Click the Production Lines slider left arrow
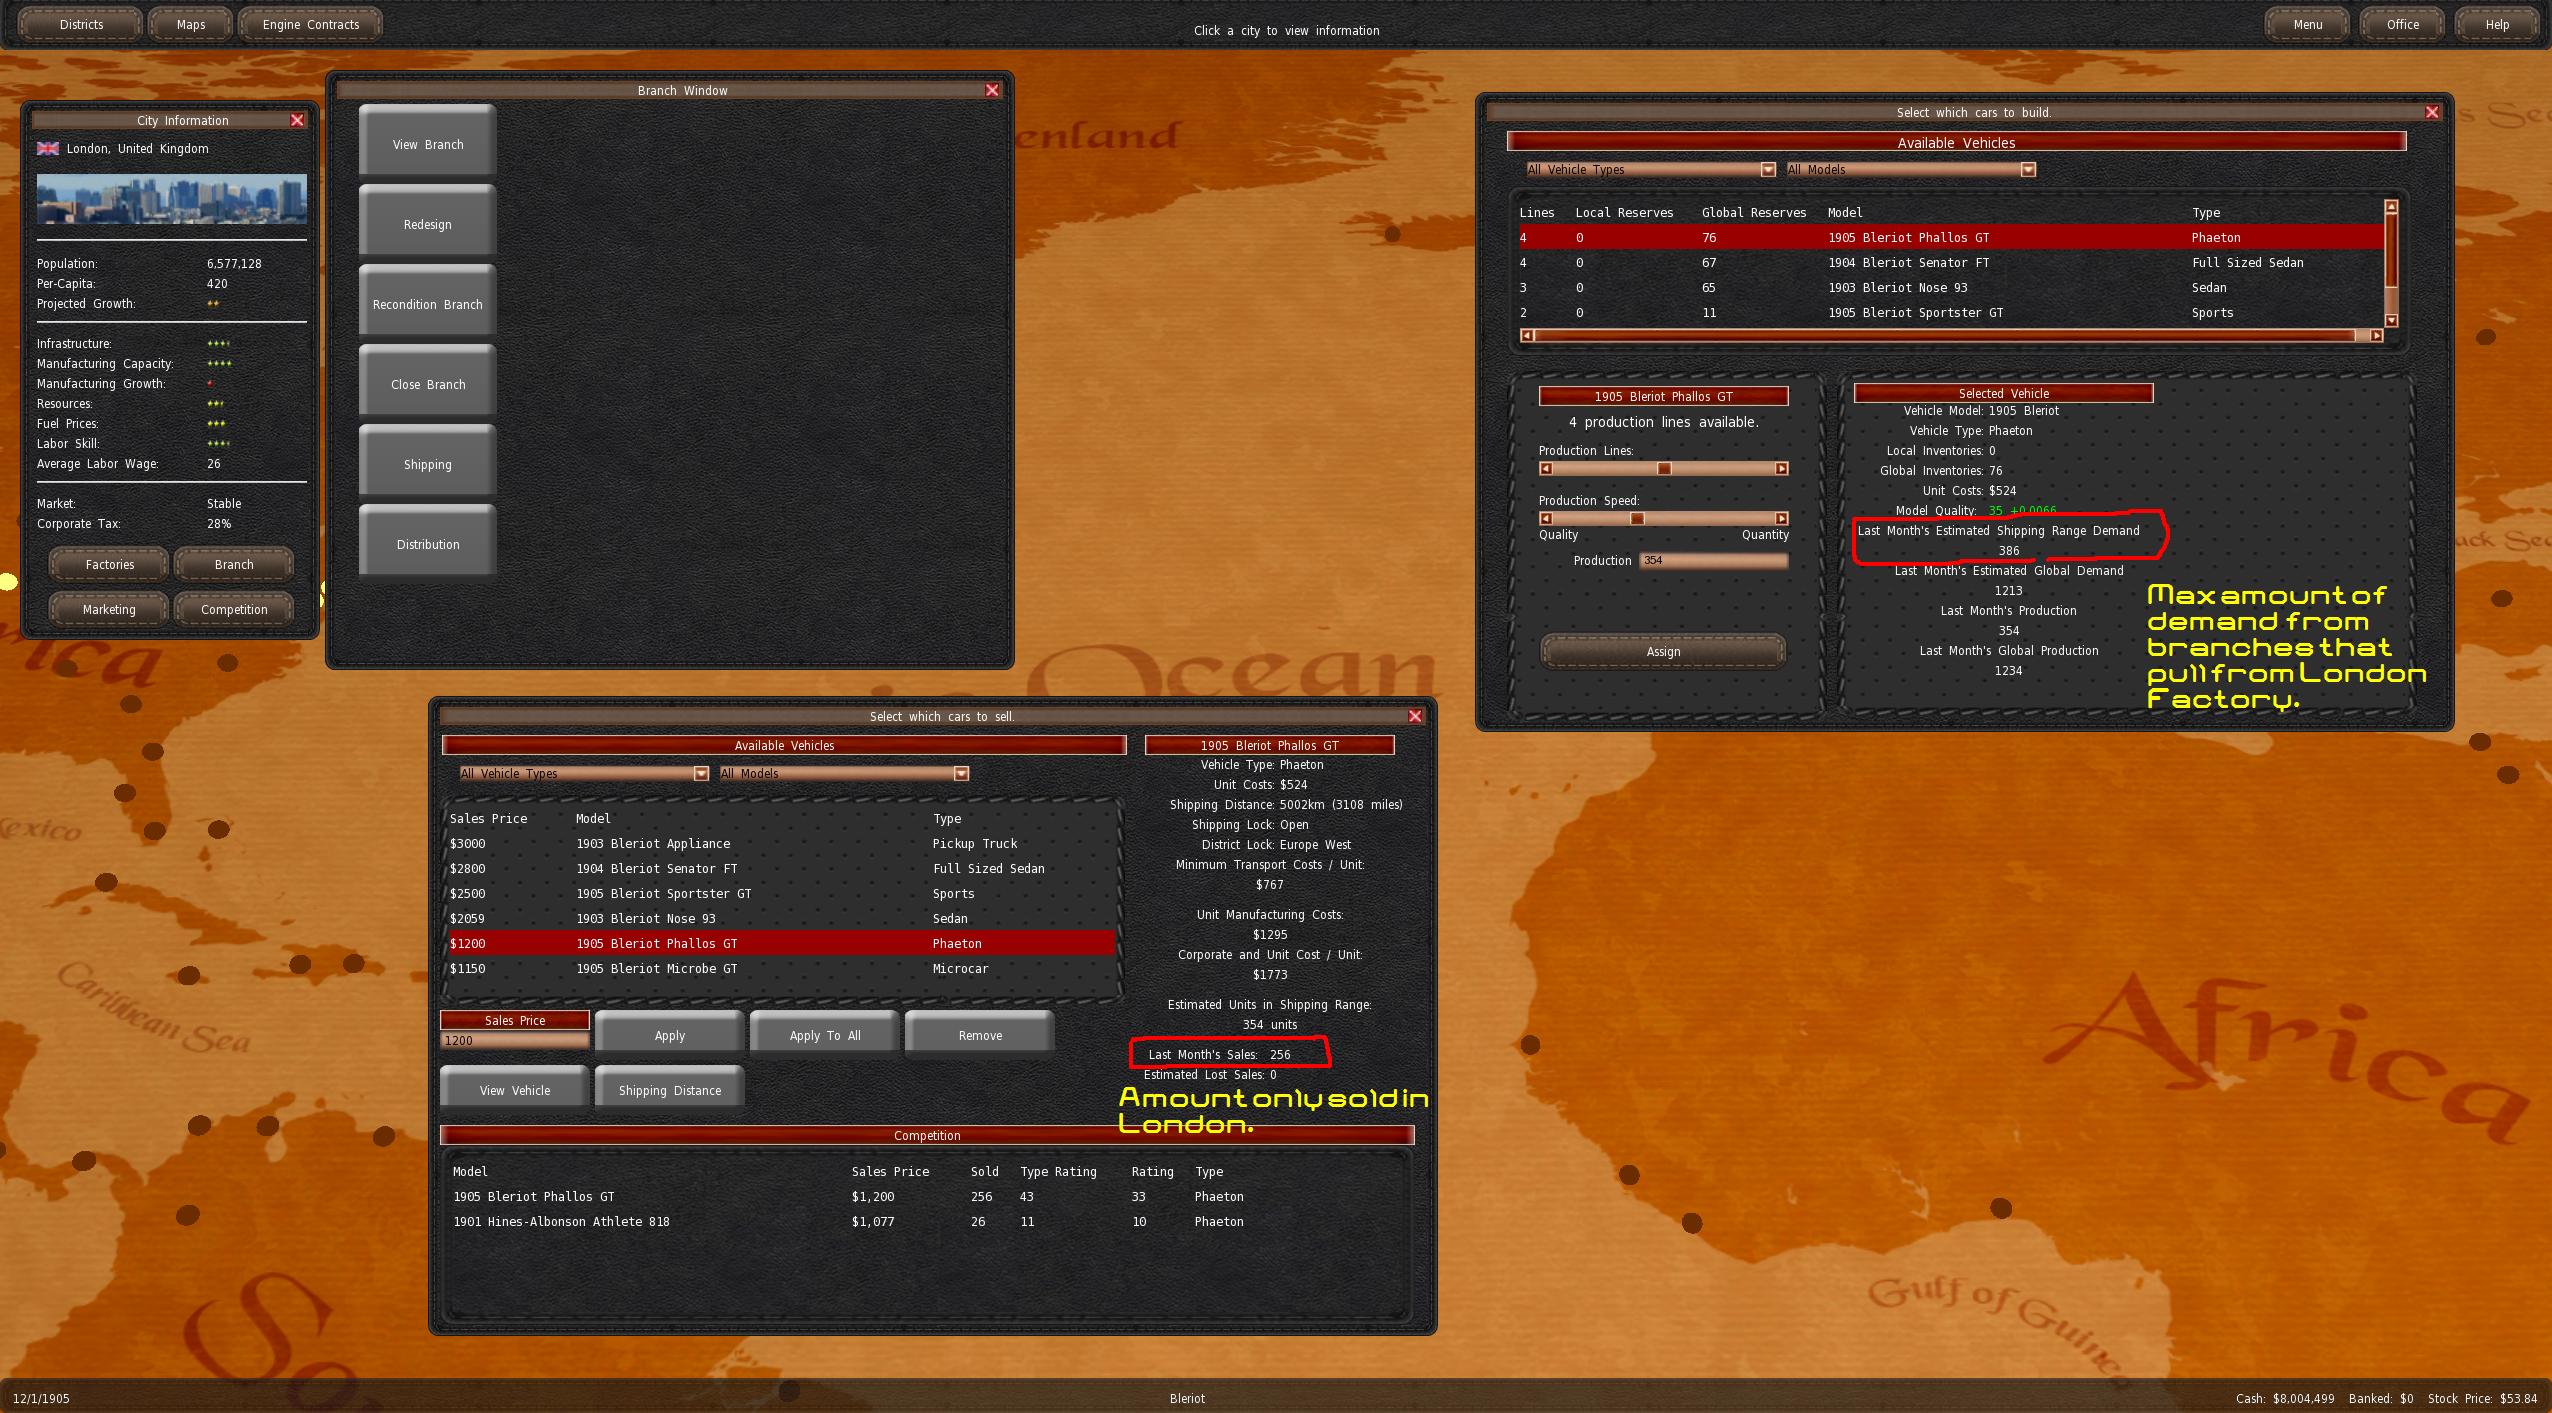Screen dimensions: 2552x1413 click(1546, 469)
